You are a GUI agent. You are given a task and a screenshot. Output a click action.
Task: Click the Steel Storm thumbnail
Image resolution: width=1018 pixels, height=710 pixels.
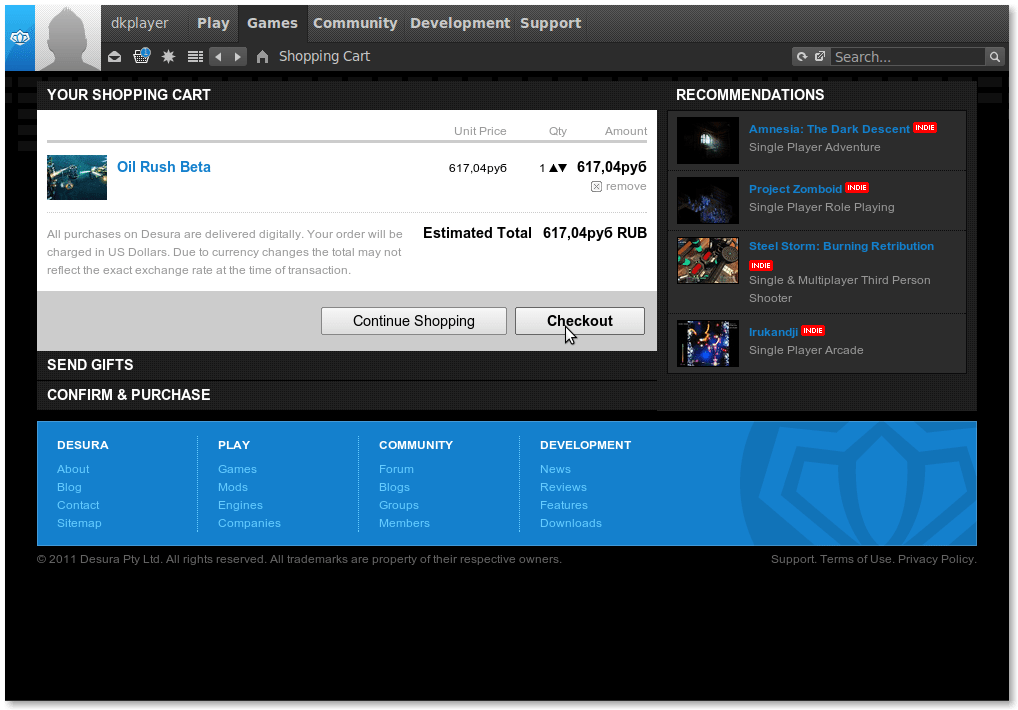point(708,260)
